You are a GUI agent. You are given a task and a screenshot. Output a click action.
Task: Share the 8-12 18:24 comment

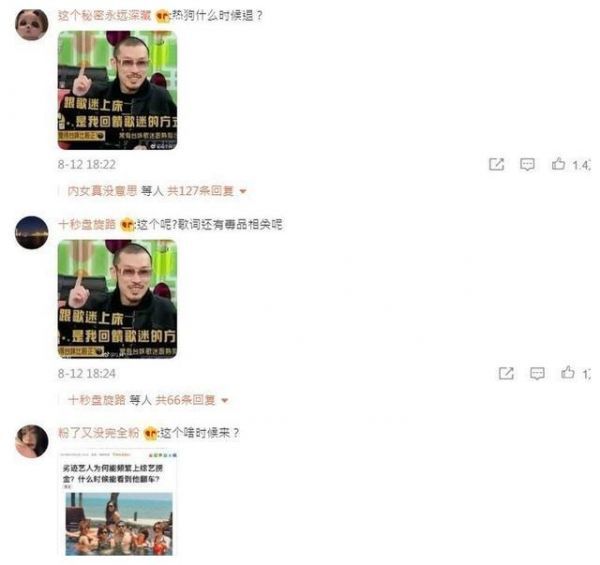click(x=506, y=373)
